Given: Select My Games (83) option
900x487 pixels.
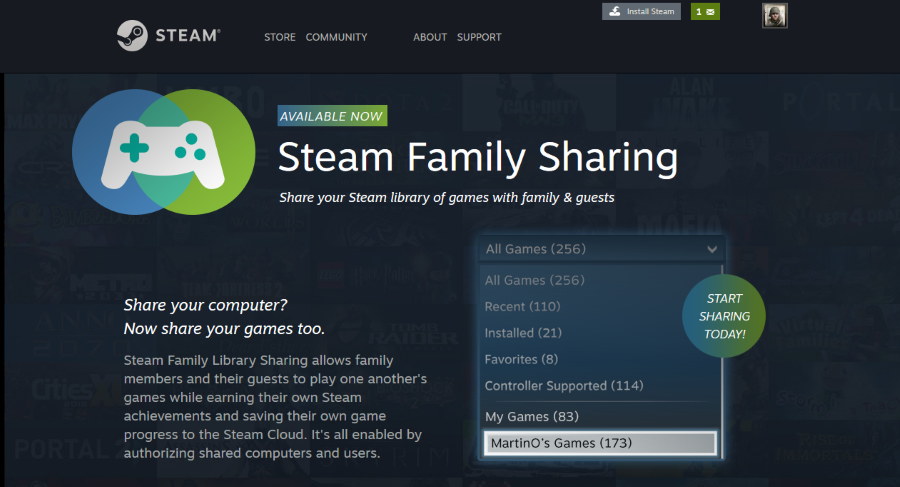Looking at the screenshot, I should pos(532,417).
